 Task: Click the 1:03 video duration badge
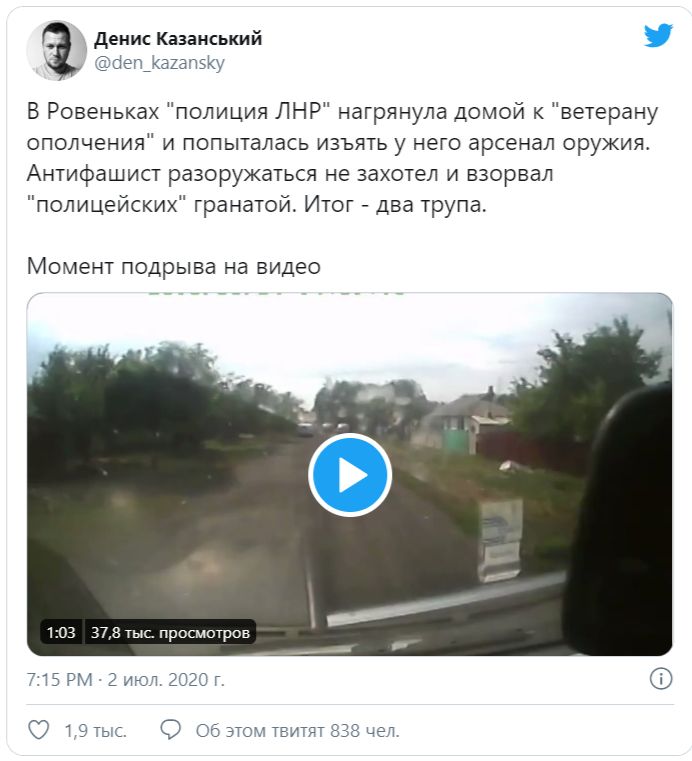point(61,632)
